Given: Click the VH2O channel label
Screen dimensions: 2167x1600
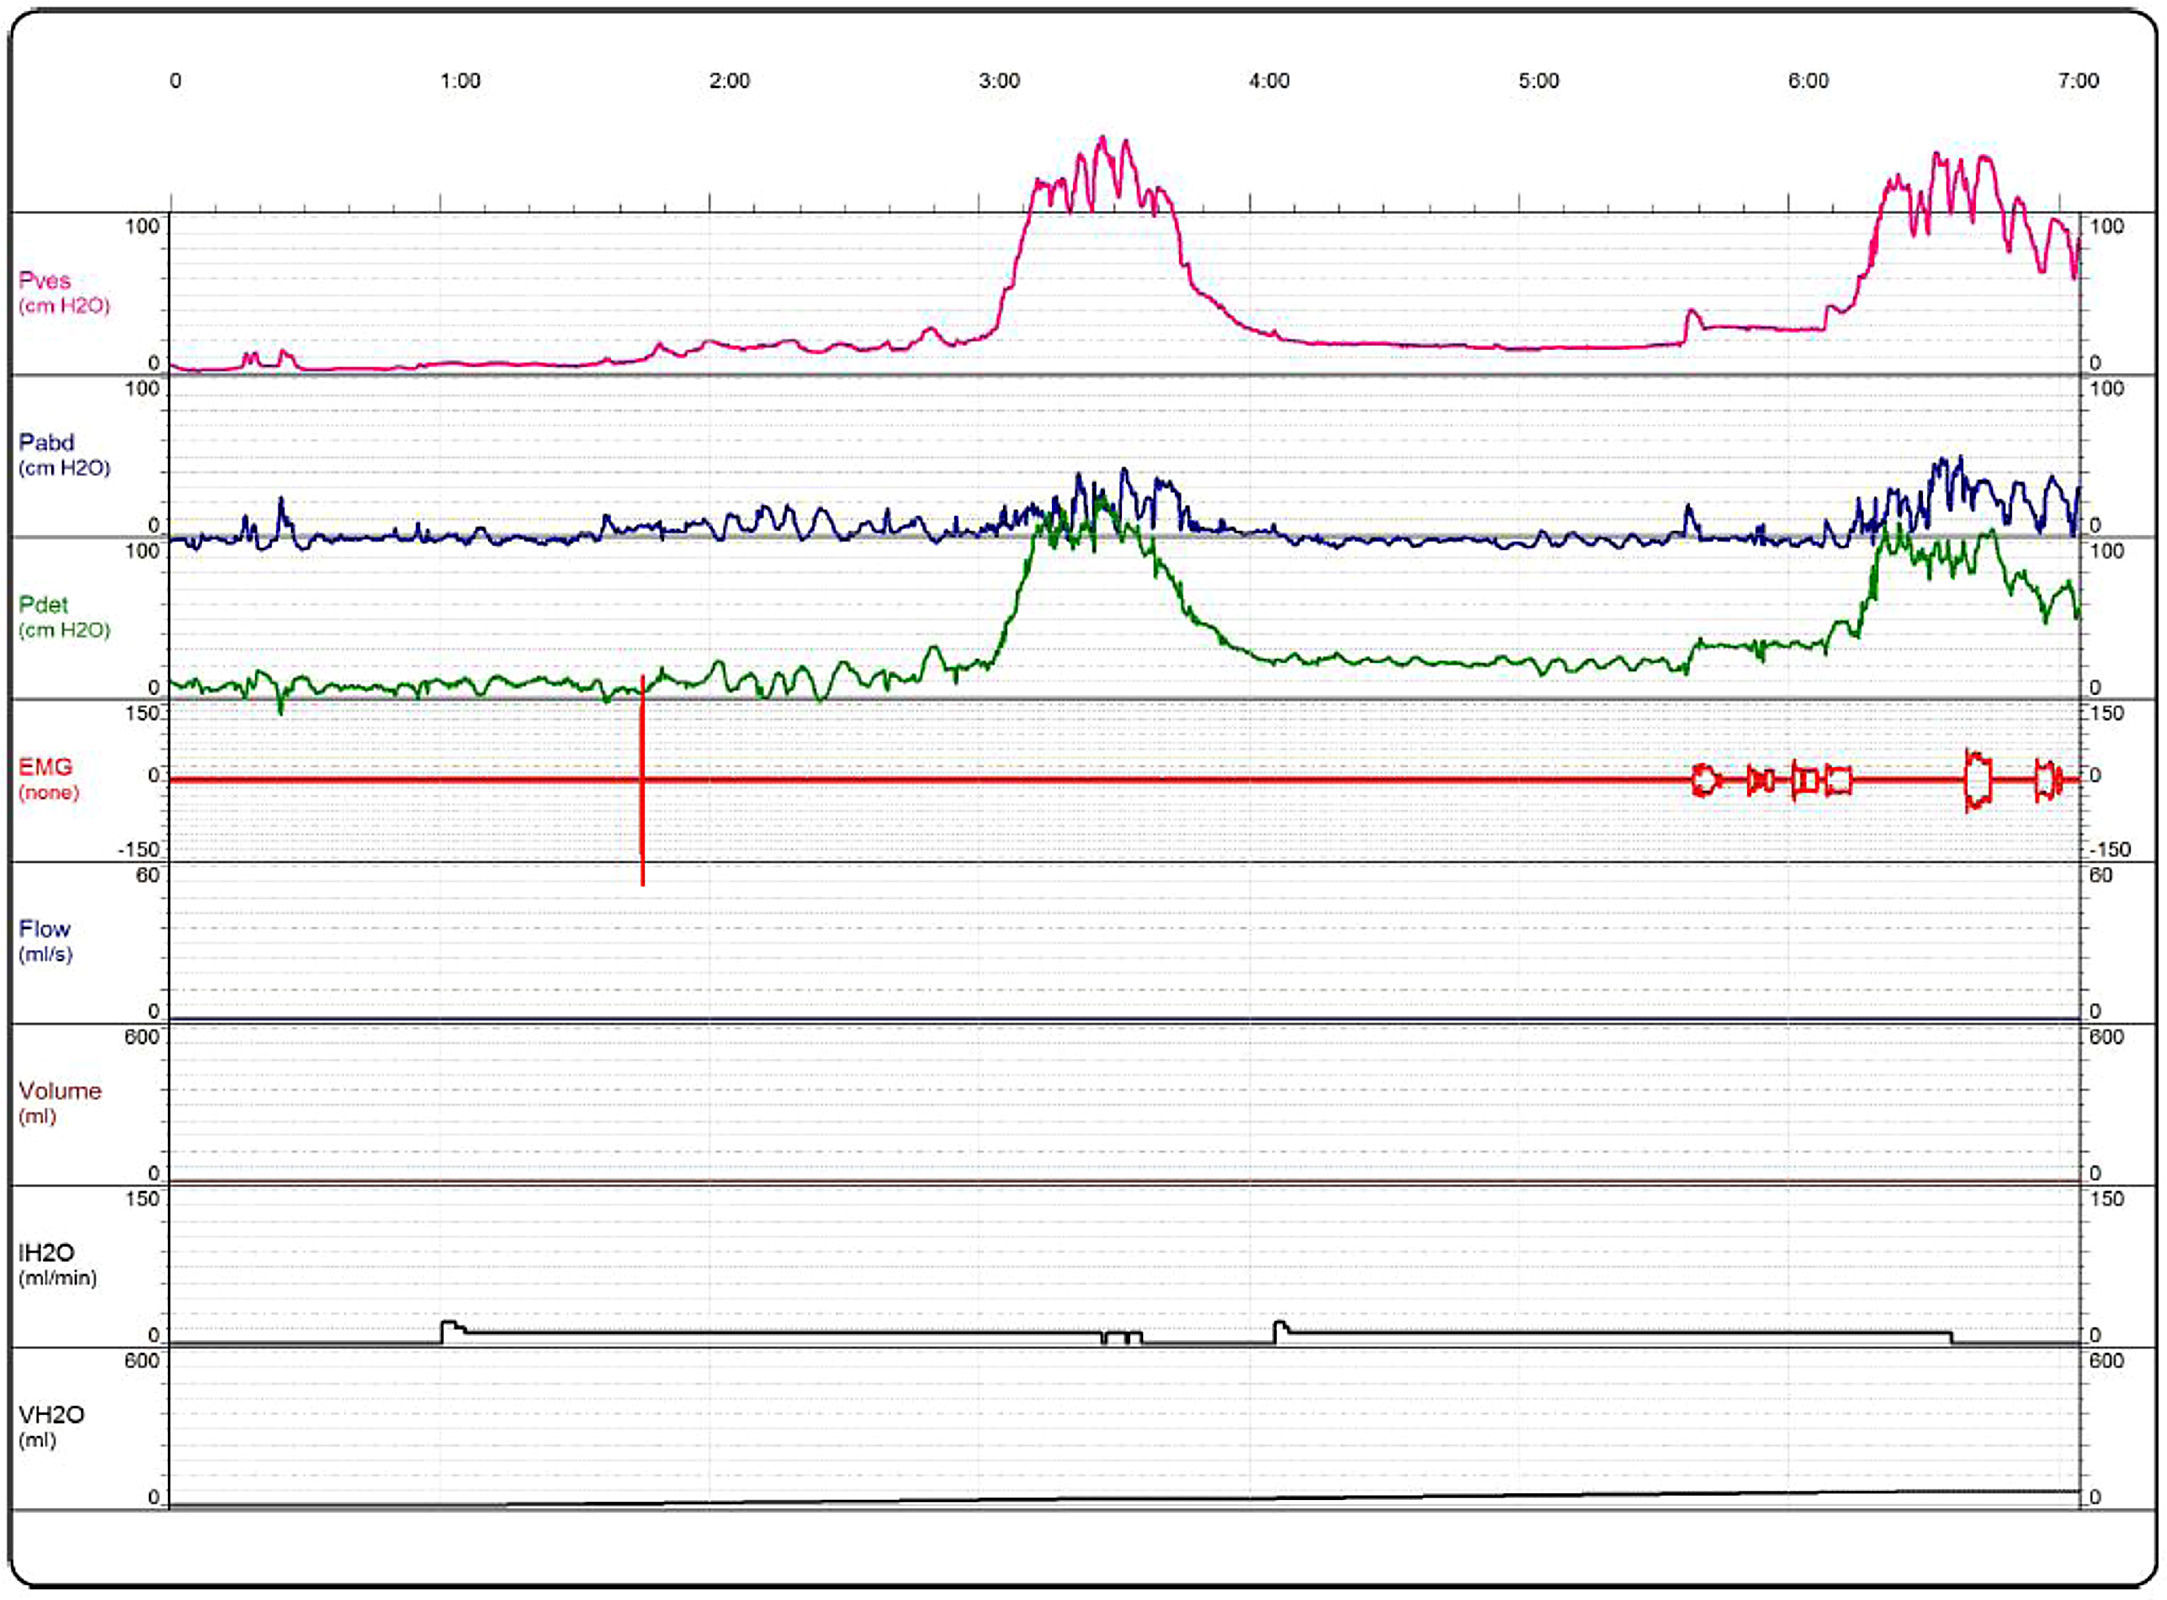Looking at the screenshot, I should pyautogui.click(x=51, y=1415).
